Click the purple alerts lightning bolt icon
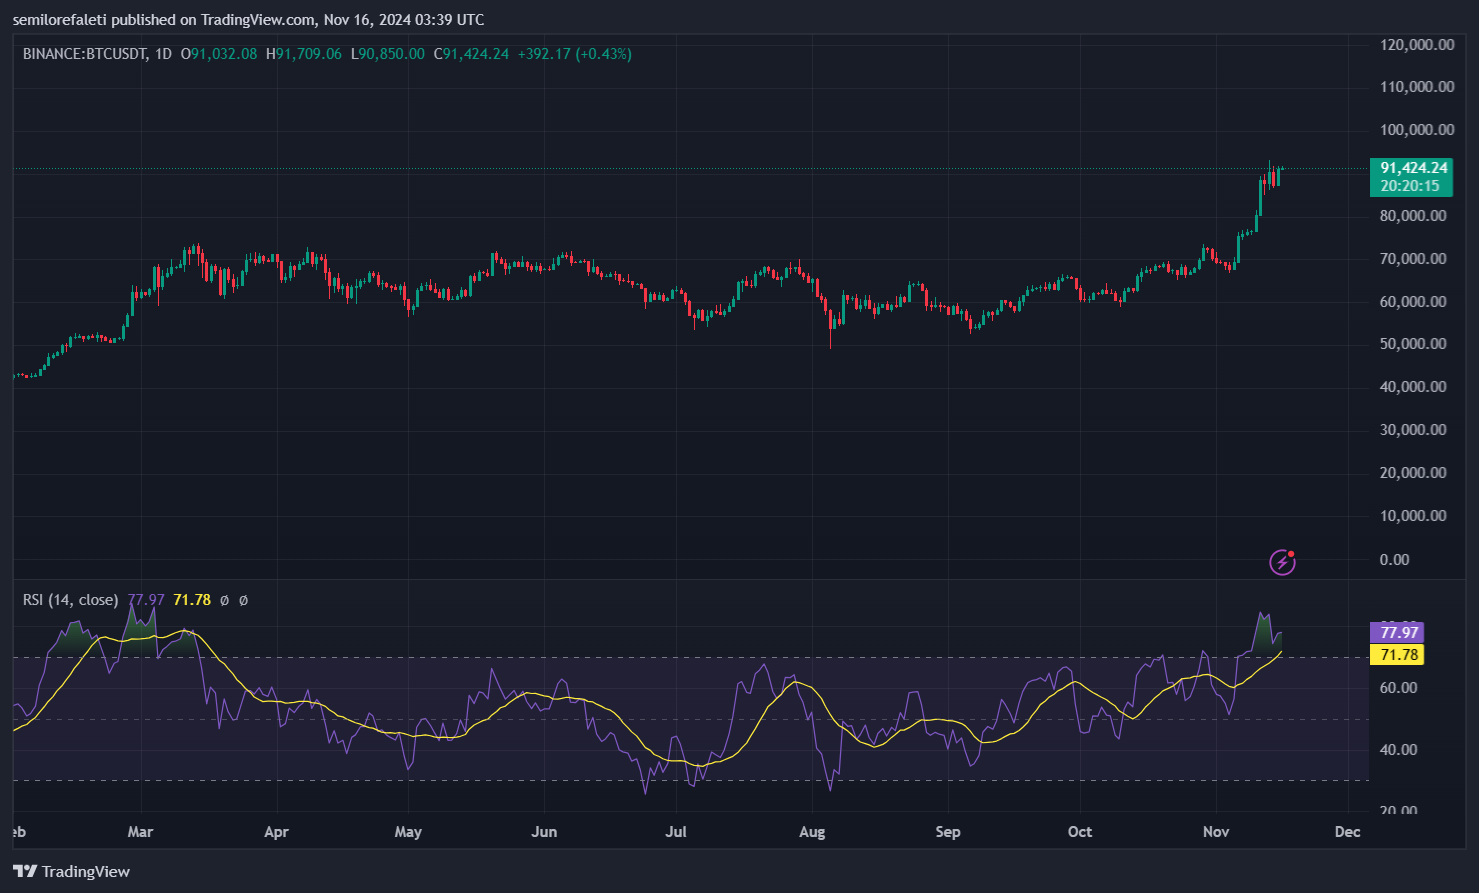This screenshot has width=1479, height=893. (1281, 562)
